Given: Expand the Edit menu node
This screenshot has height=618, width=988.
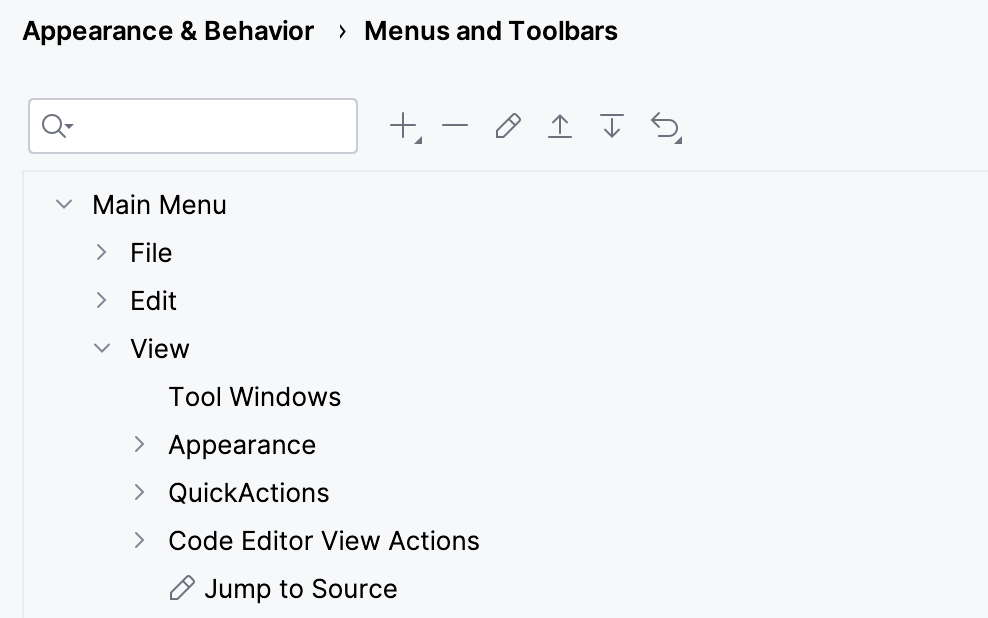Looking at the screenshot, I should 101,300.
